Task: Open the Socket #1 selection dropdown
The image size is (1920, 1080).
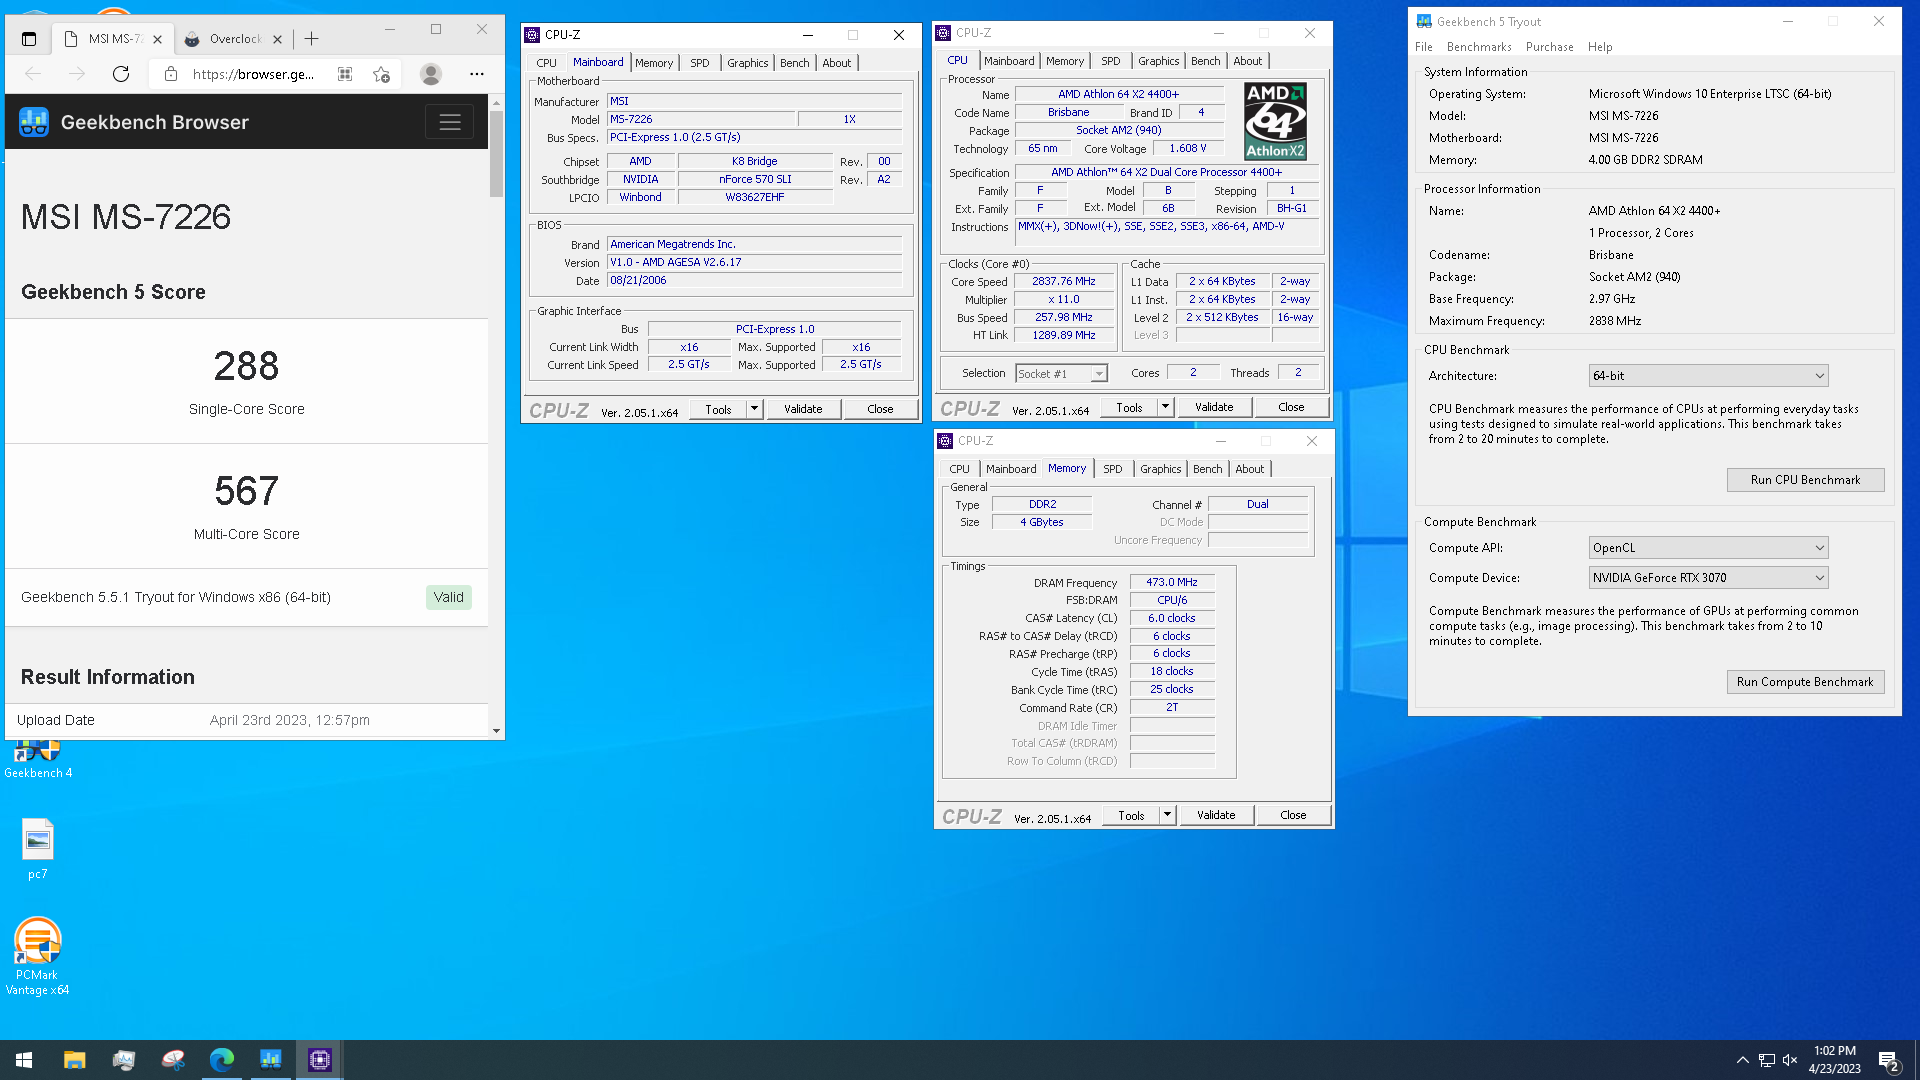Action: coord(1061,374)
